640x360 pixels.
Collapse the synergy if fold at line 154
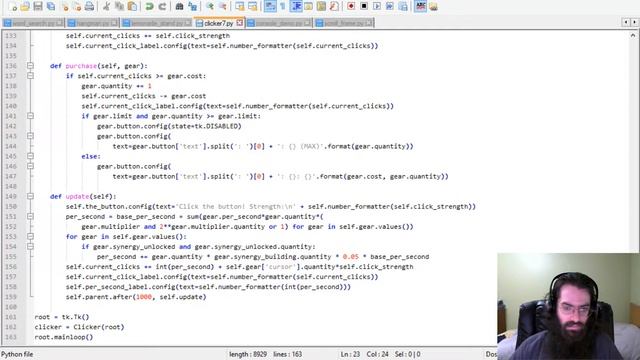(30, 247)
